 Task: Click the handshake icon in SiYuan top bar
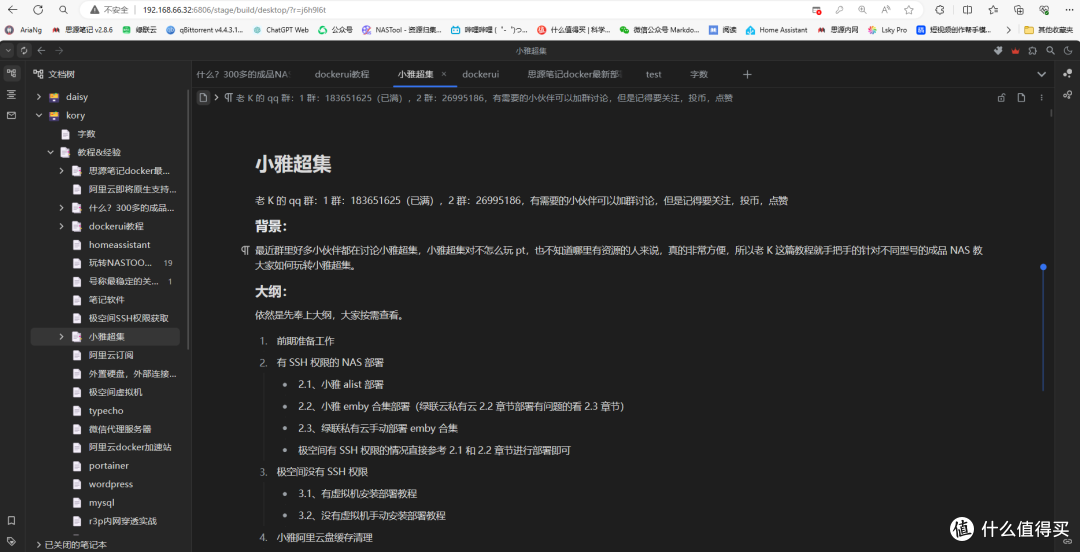pos(997,50)
